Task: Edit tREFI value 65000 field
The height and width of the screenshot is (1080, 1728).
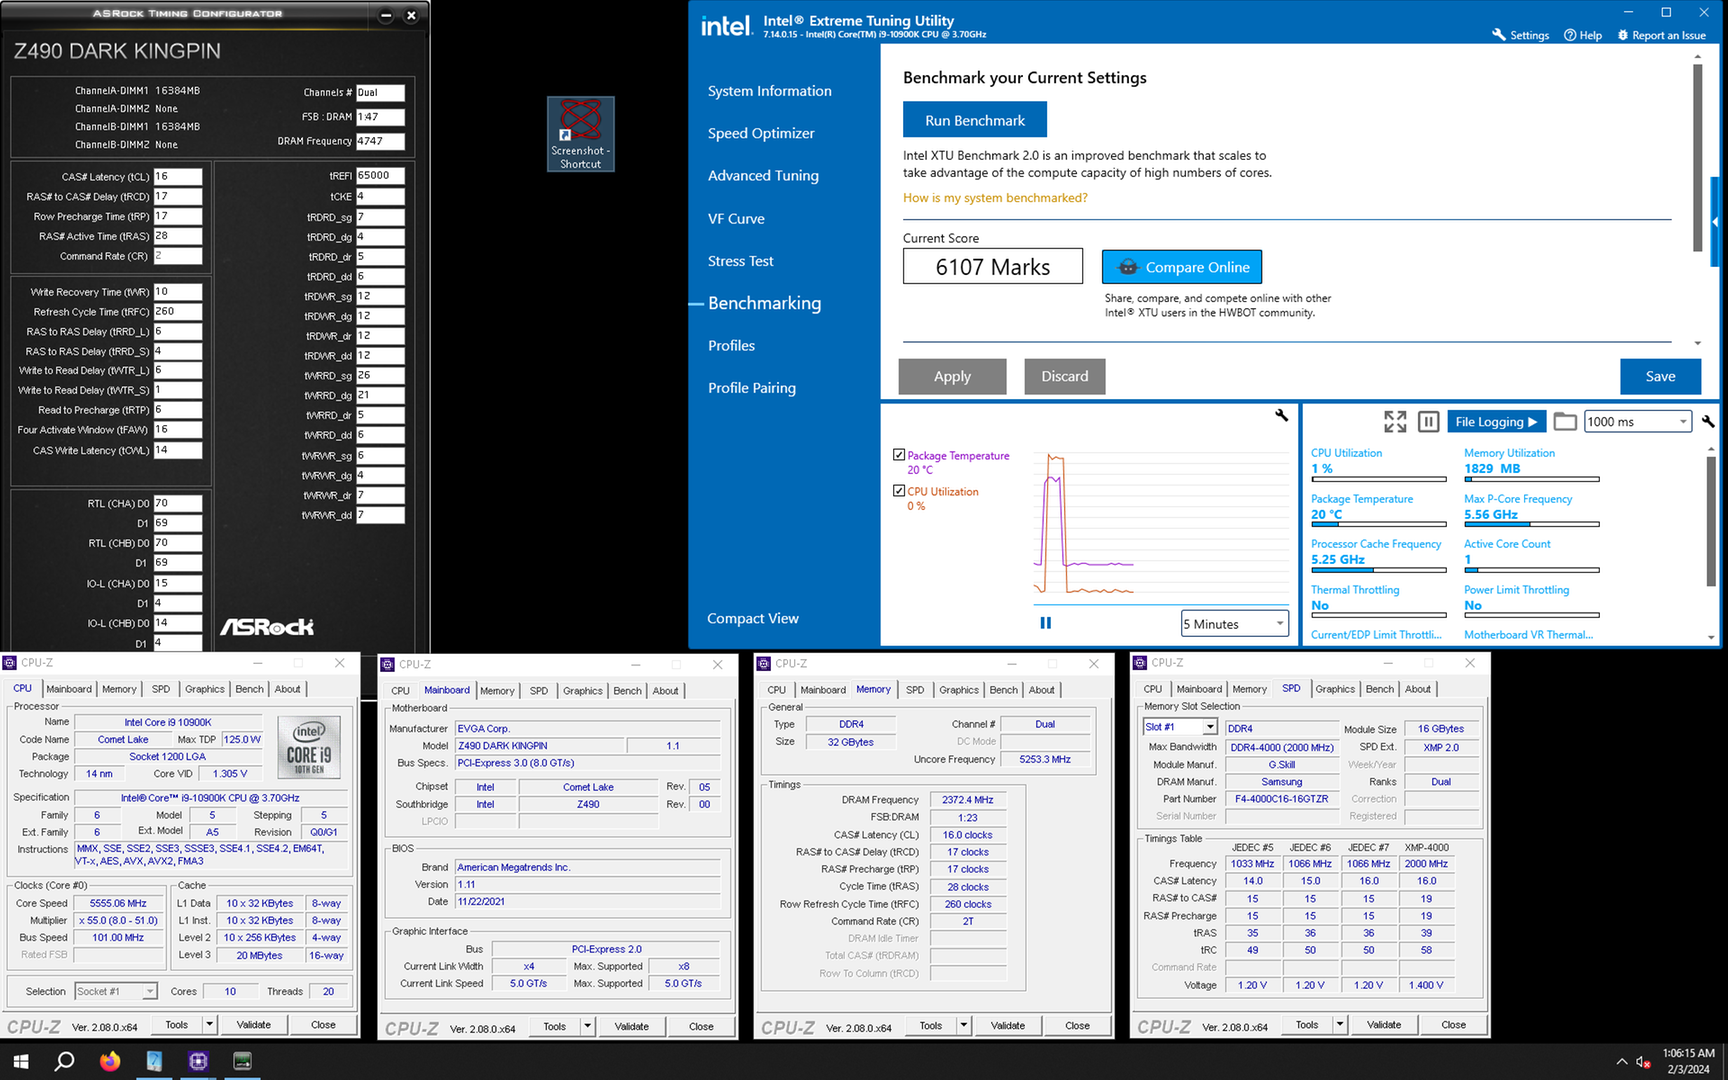Action: coord(380,176)
